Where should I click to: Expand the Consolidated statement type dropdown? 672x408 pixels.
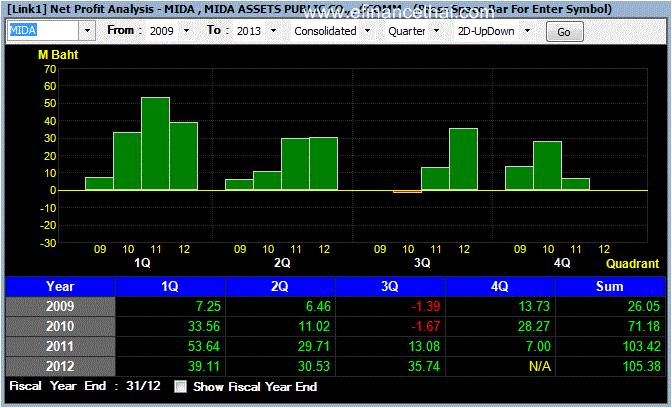tap(367, 31)
